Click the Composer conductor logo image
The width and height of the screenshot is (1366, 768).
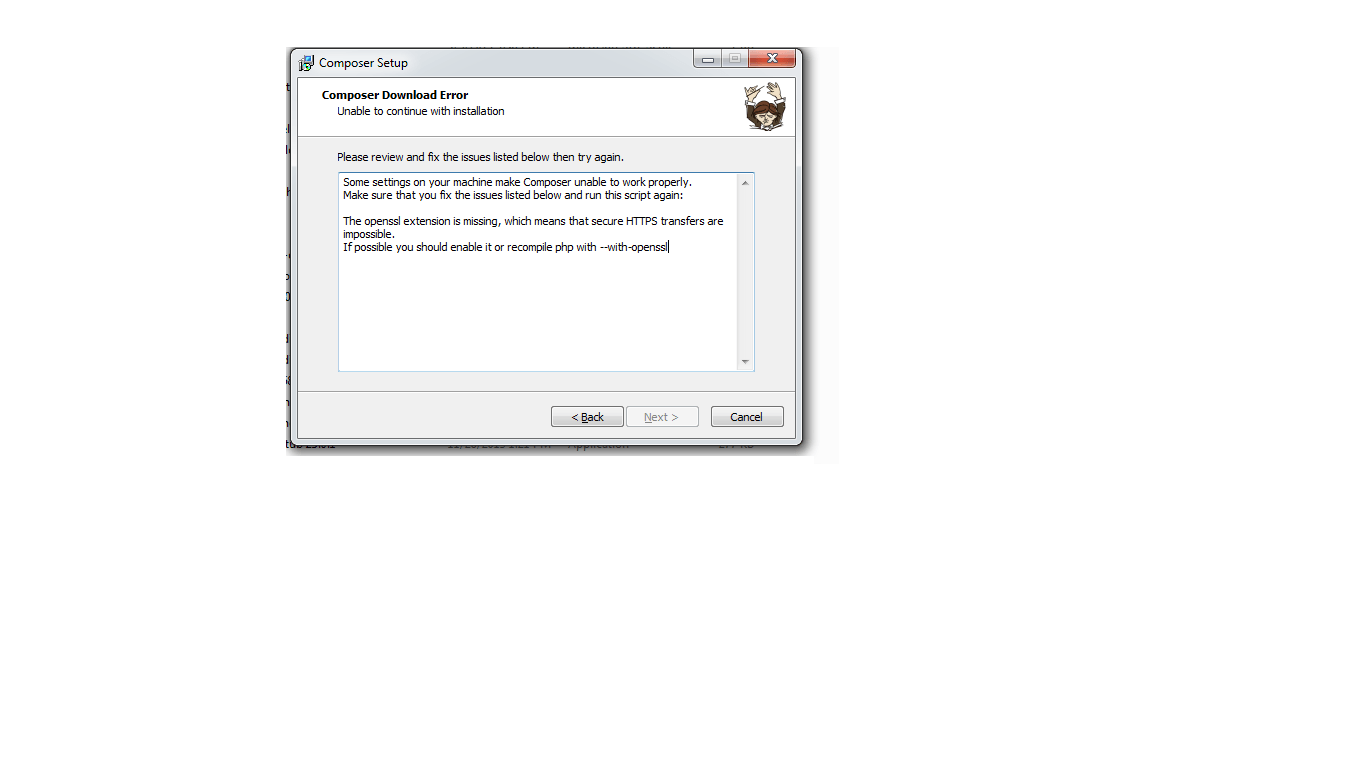coord(765,106)
